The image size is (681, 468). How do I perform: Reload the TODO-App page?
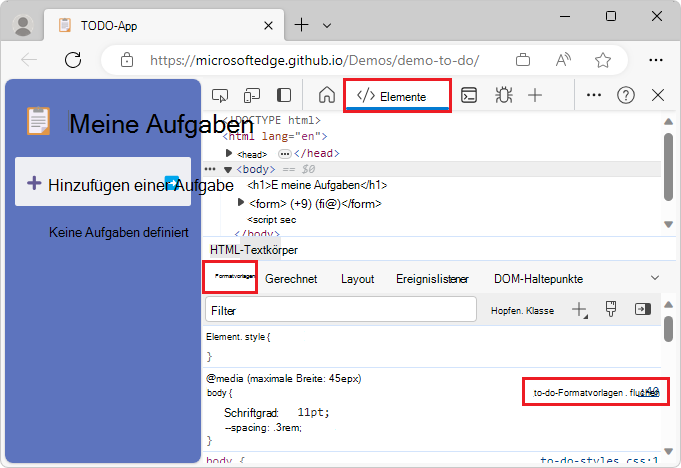click(x=73, y=60)
